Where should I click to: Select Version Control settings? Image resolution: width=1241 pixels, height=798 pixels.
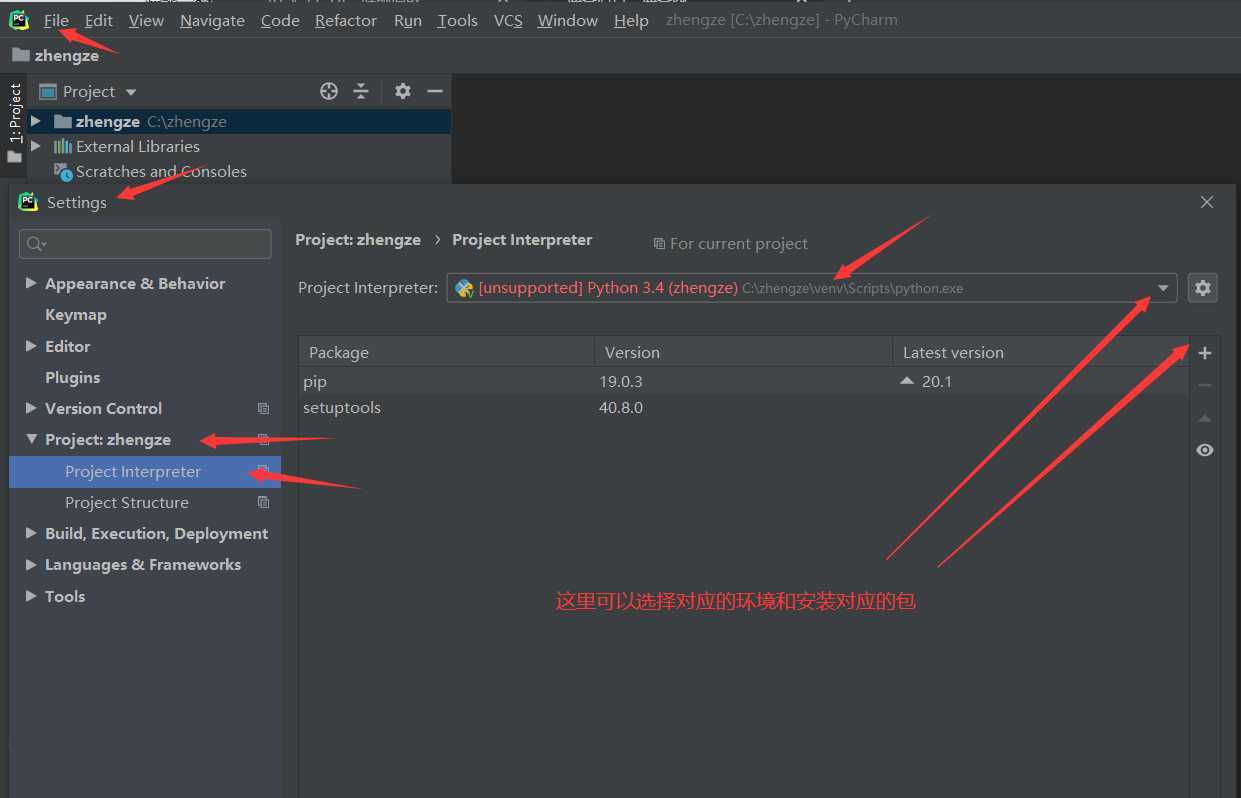104,408
